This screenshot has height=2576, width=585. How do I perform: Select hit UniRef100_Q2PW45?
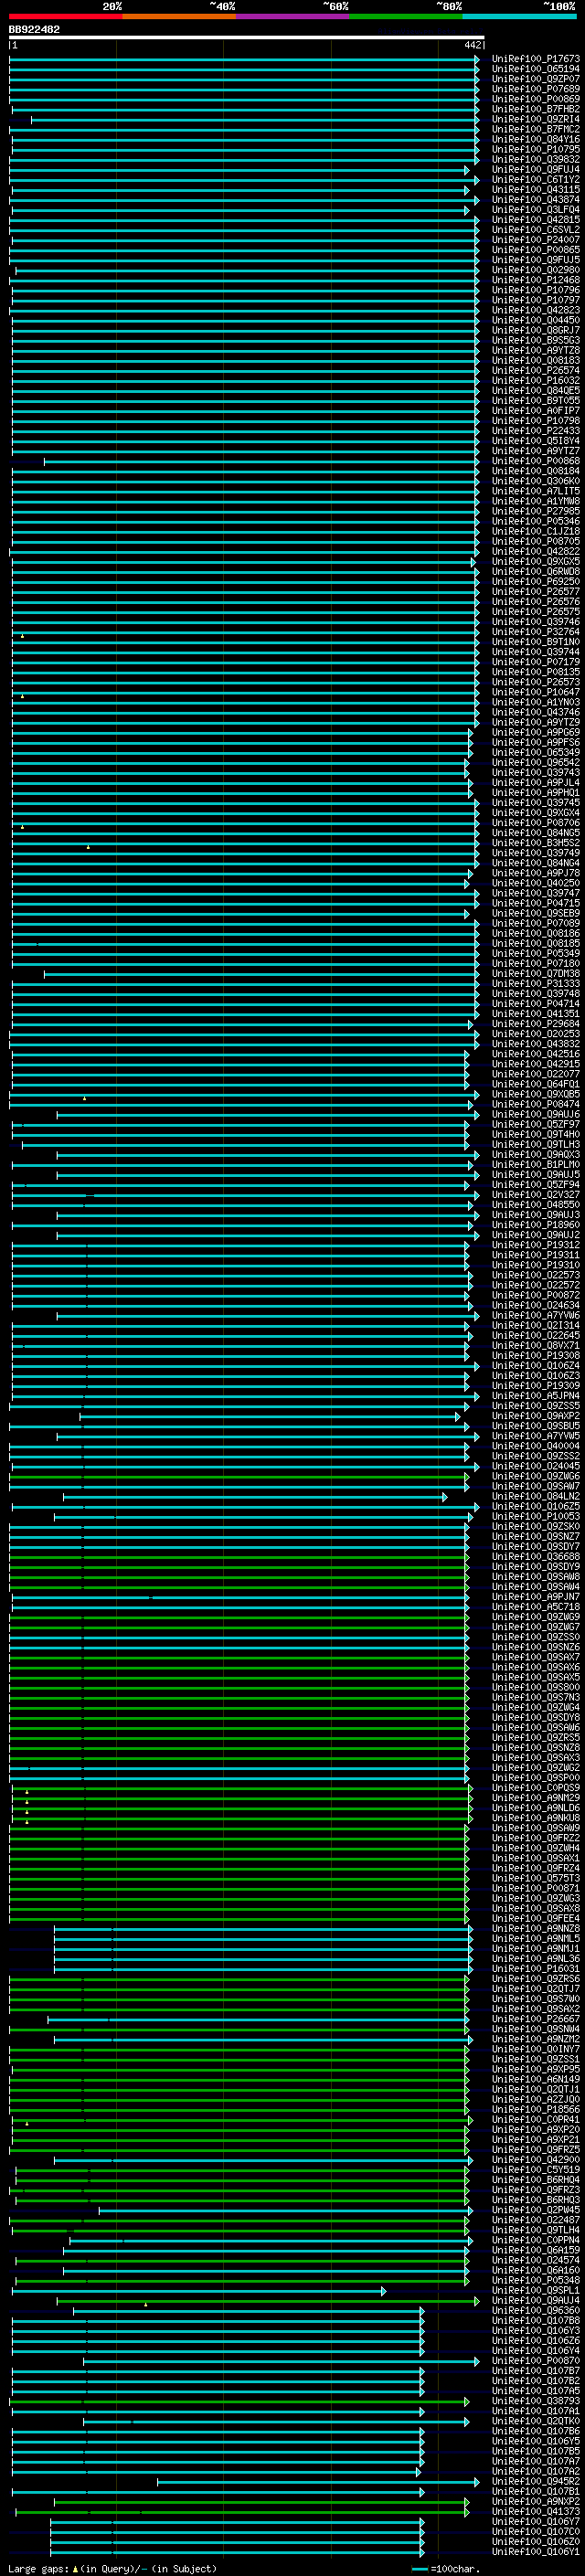click(536, 2210)
